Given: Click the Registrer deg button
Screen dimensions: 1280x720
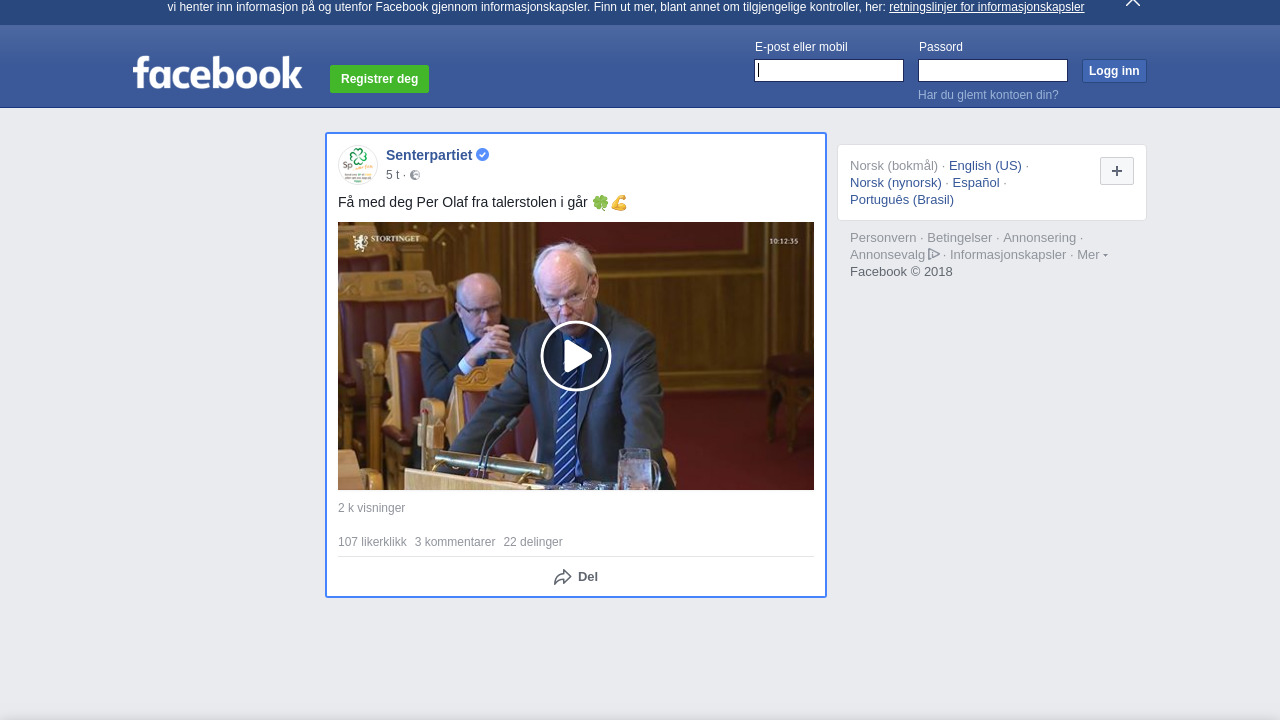Looking at the screenshot, I should coord(379,79).
